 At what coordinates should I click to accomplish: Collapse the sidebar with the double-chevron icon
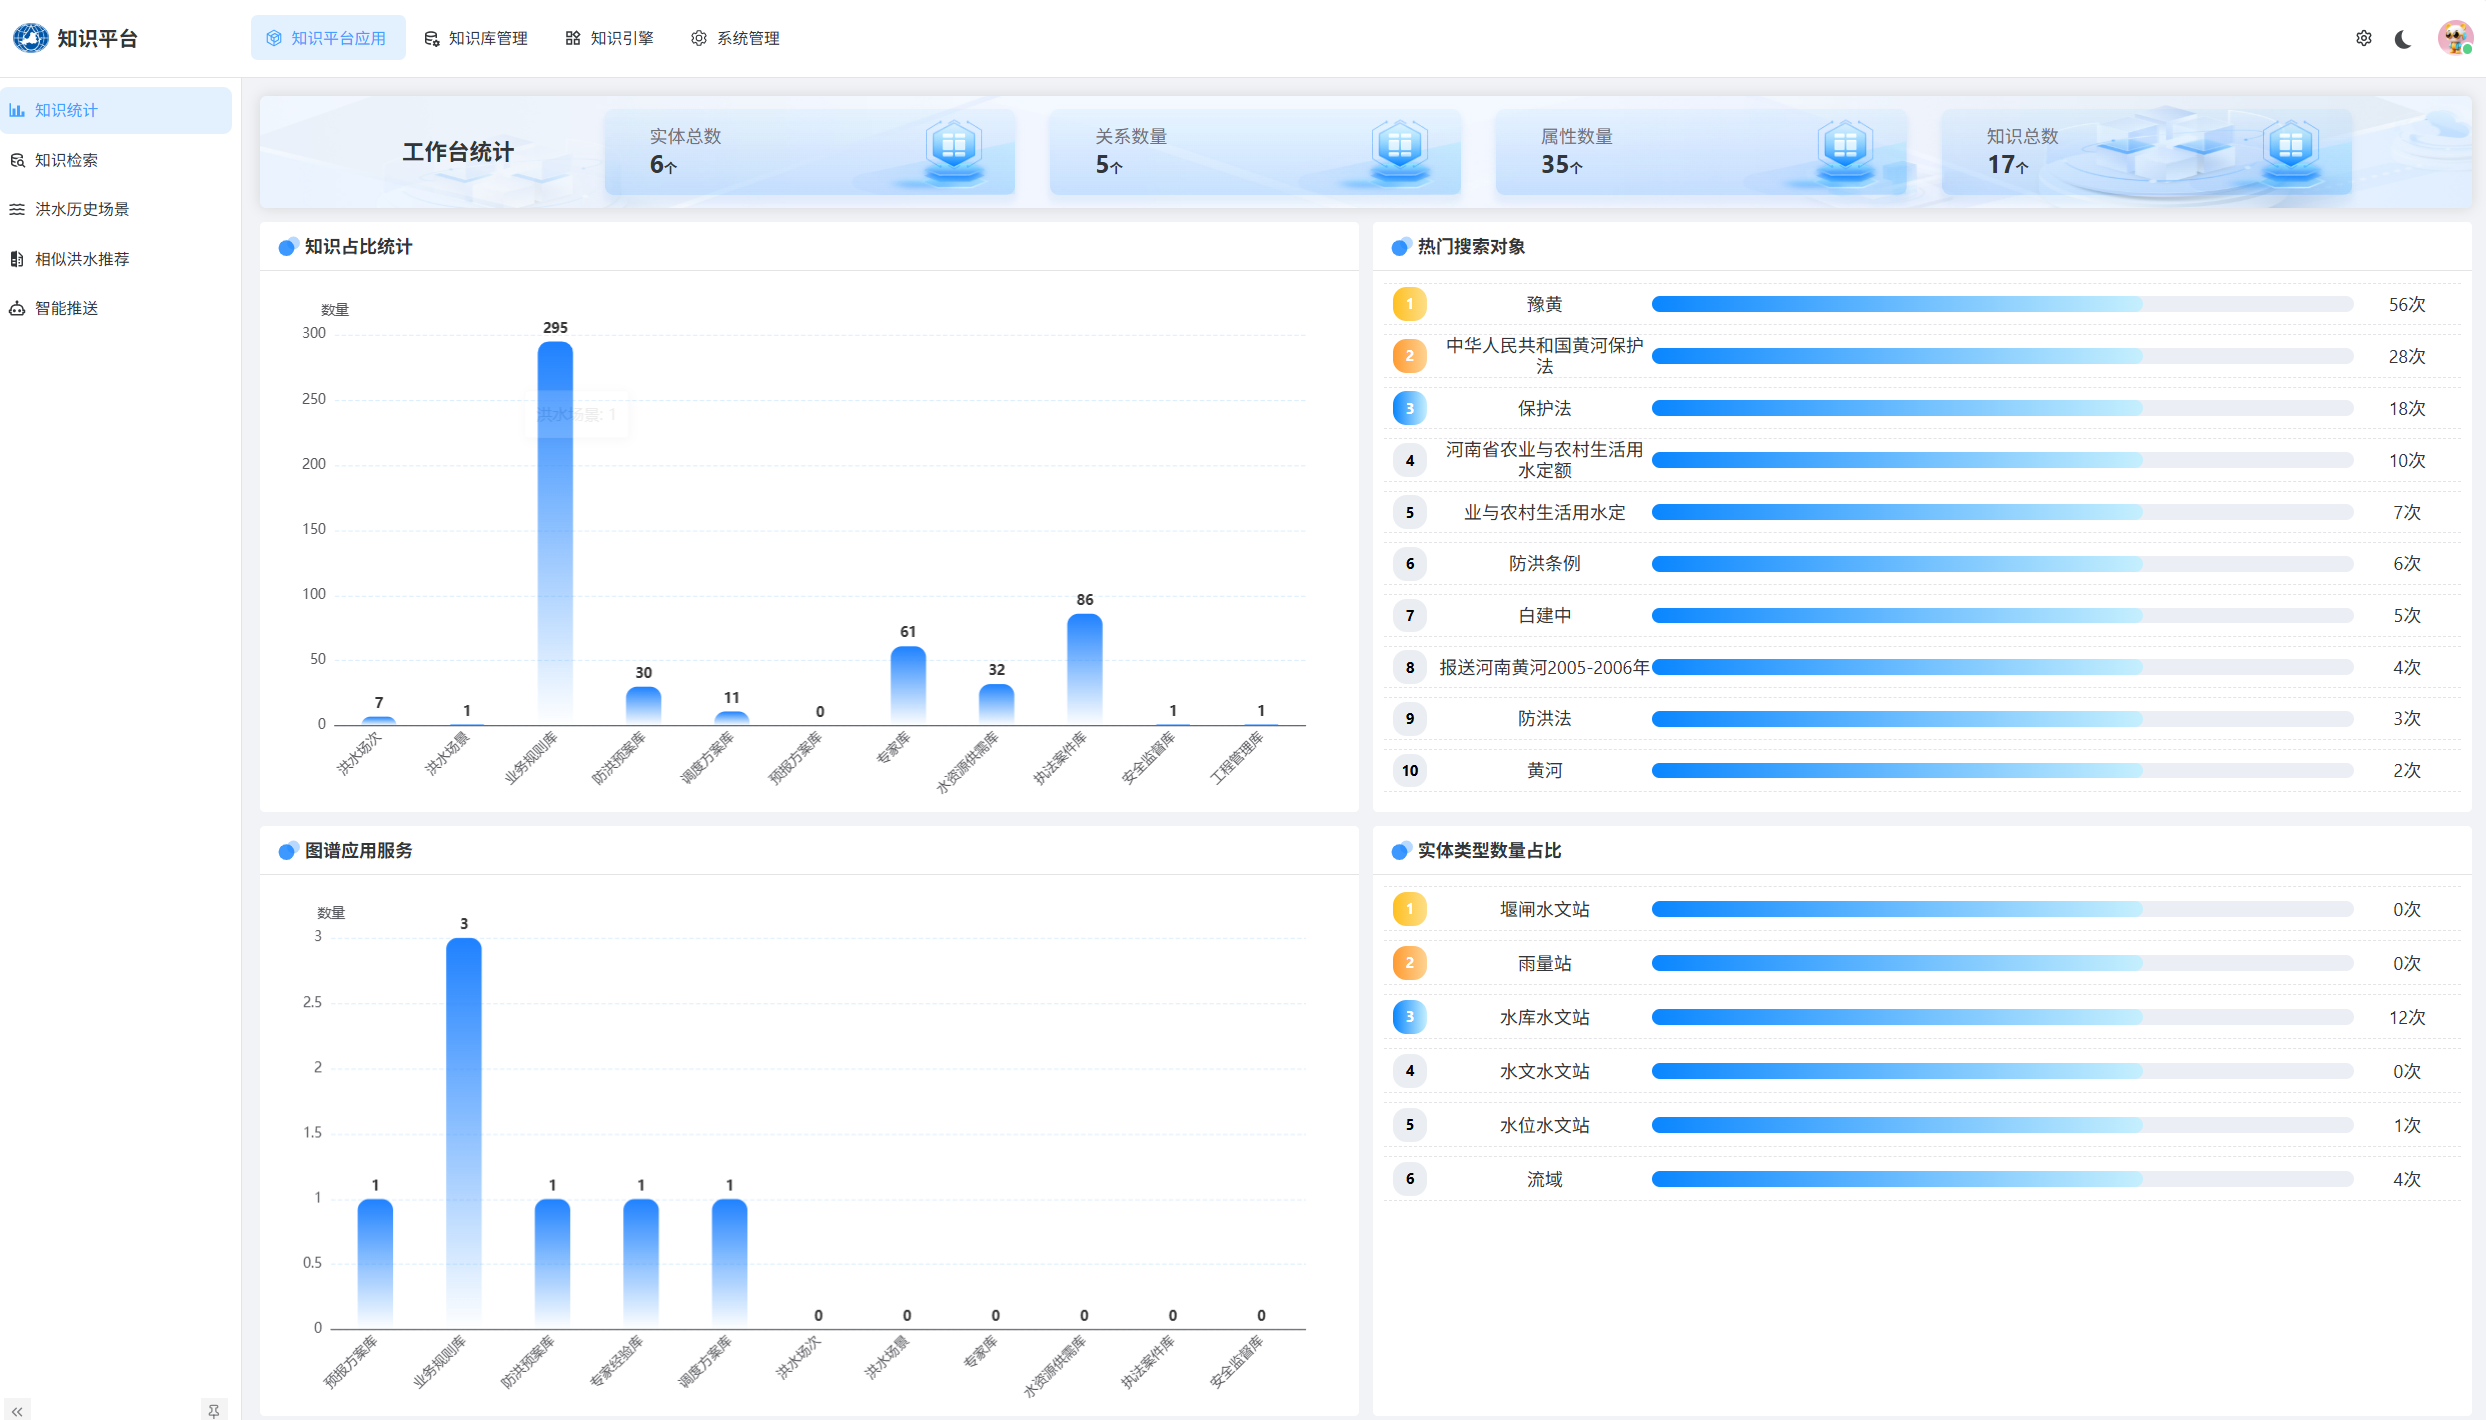pos(17,1410)
